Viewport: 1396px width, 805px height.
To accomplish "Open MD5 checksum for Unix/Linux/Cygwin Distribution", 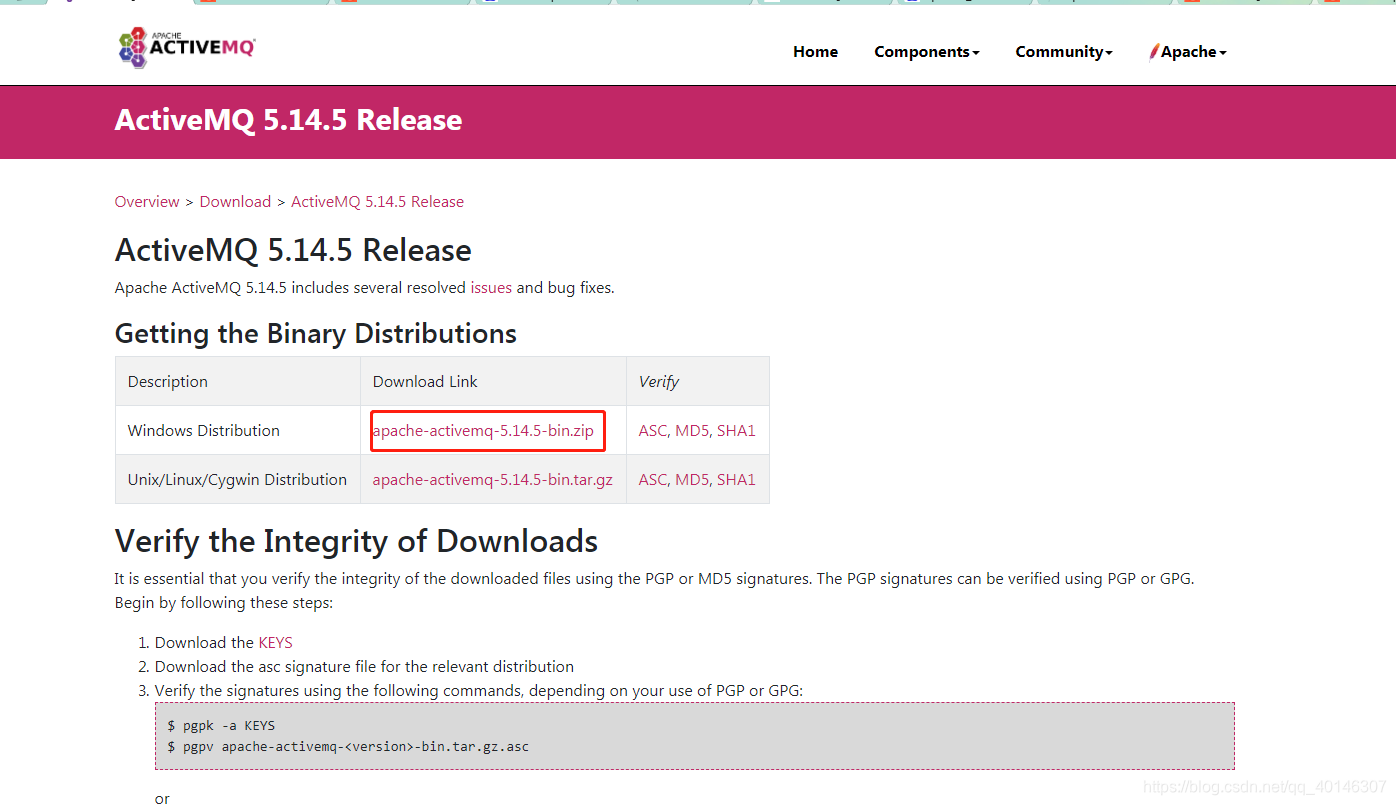I will point(692,480).
